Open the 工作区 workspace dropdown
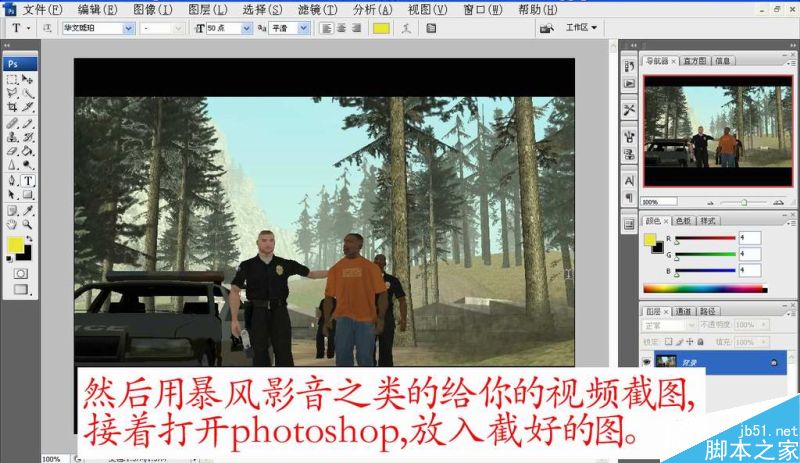The image size is (800, 463). pos(581,28)
